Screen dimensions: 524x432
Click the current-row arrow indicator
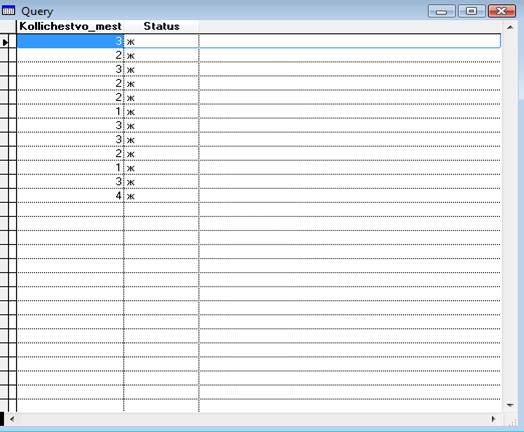tap(5, 42)
